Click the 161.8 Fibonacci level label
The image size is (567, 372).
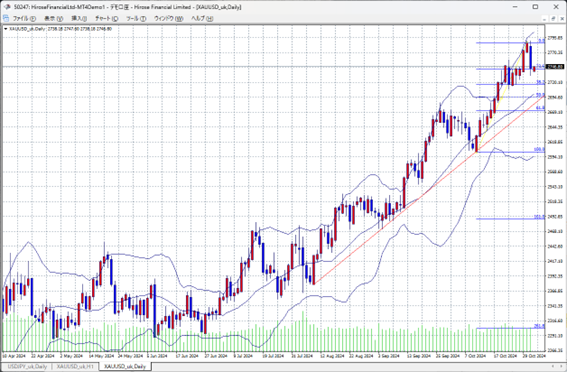pos(539,217)
